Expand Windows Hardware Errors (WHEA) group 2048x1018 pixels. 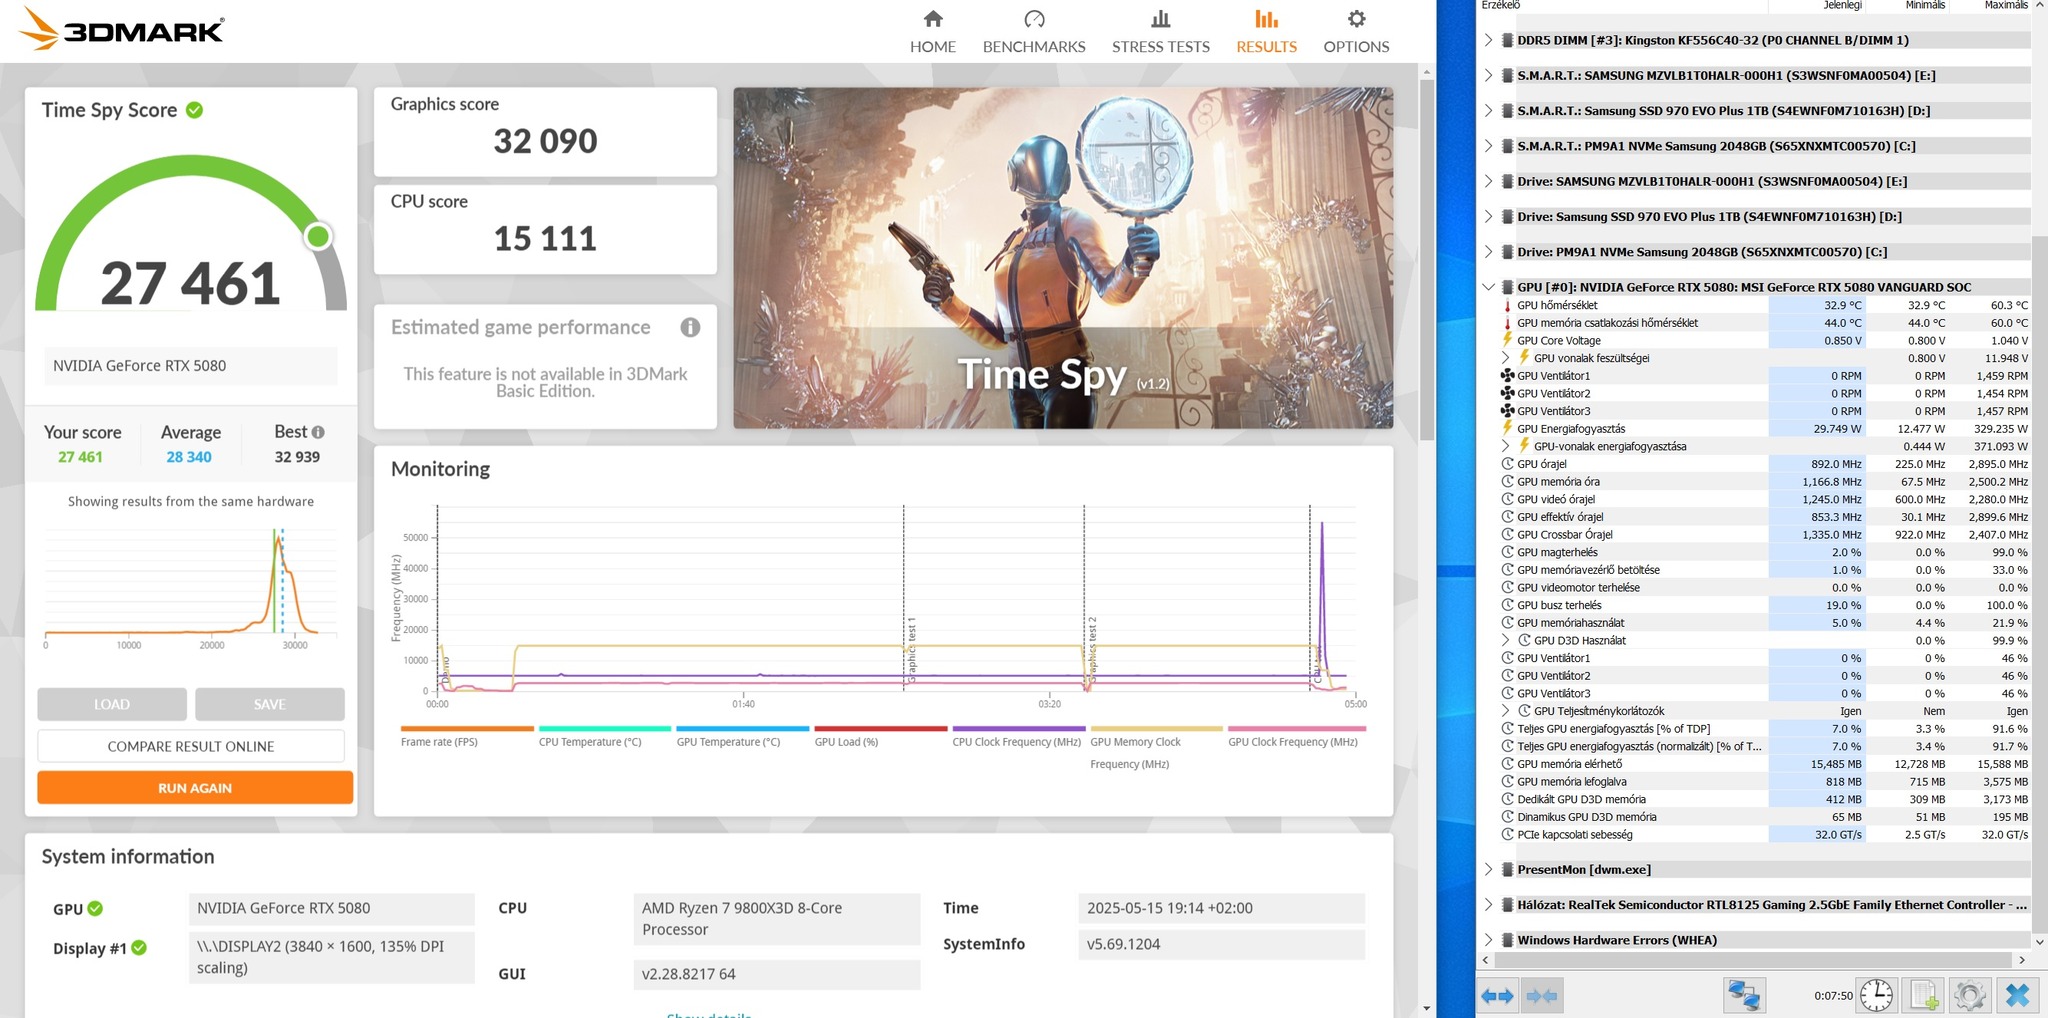pos(1488,940)
